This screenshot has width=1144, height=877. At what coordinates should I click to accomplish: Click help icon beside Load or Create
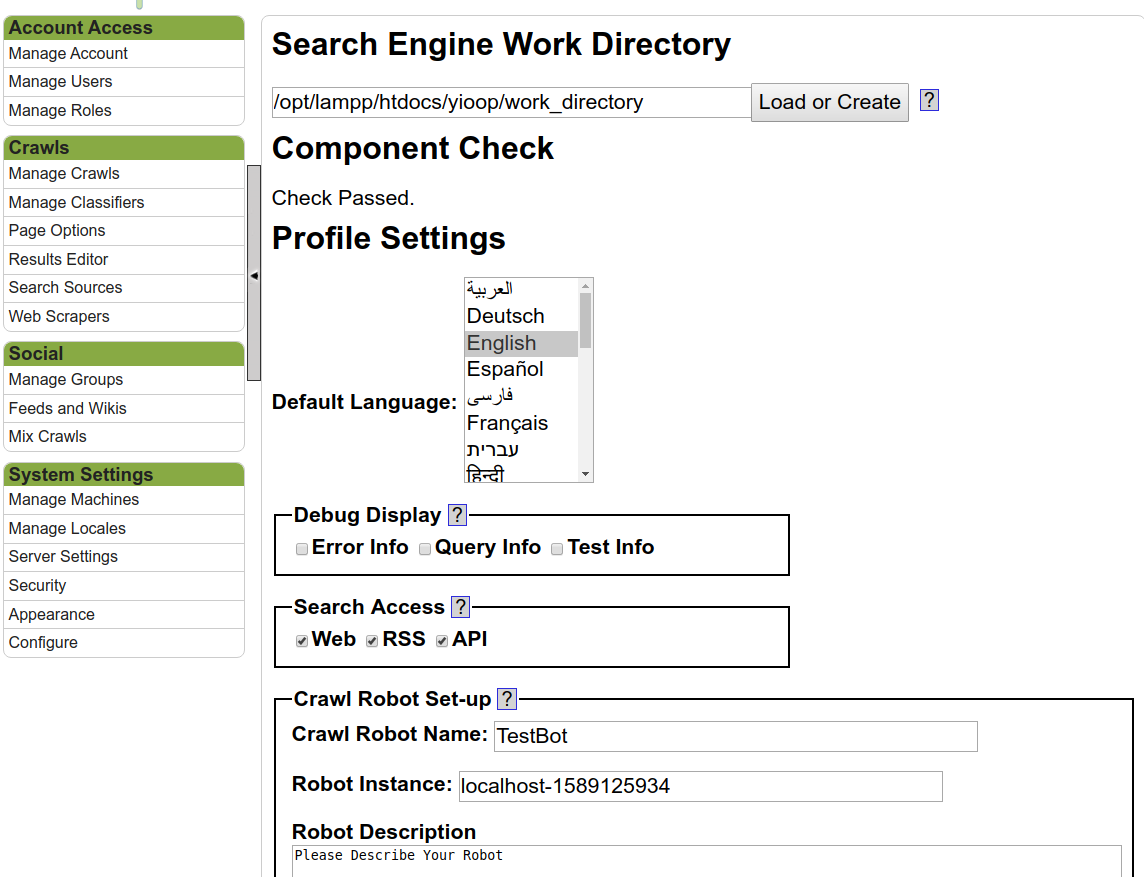929,100
